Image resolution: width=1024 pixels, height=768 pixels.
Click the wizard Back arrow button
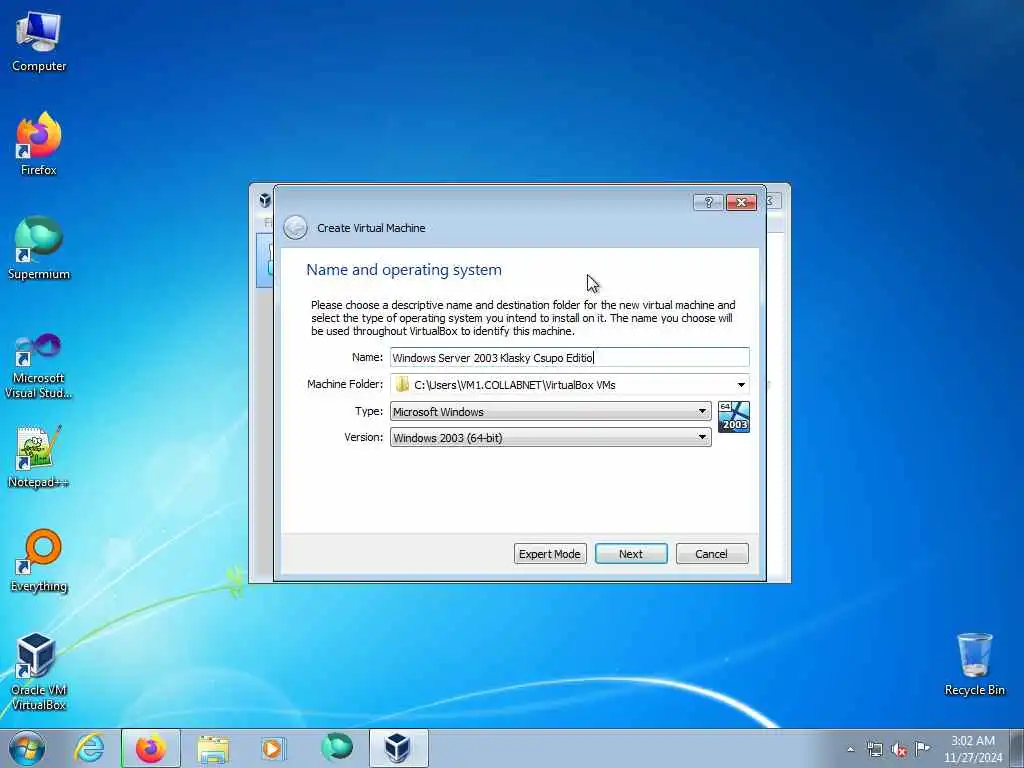coord(295,228)
